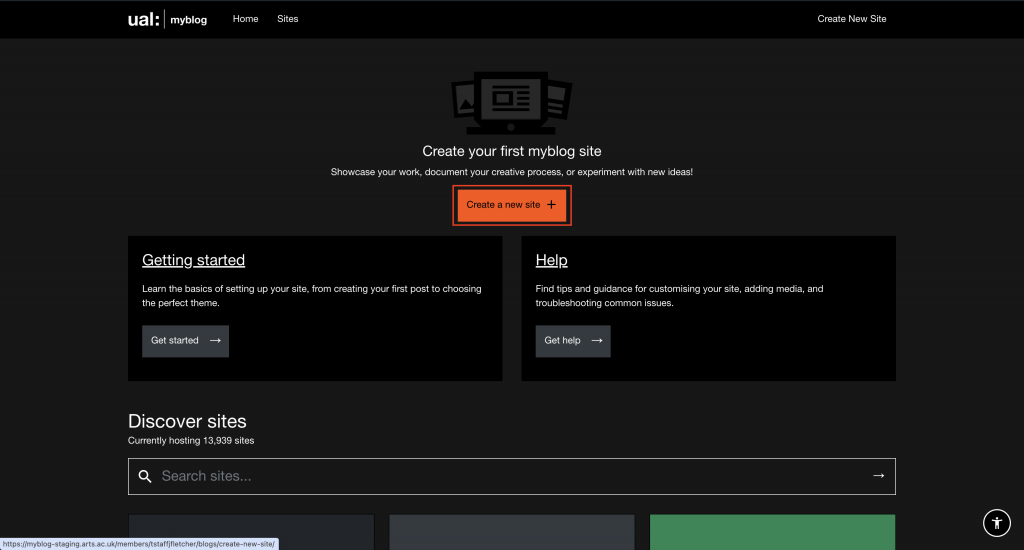Submit search with the arrow icon

878,476
